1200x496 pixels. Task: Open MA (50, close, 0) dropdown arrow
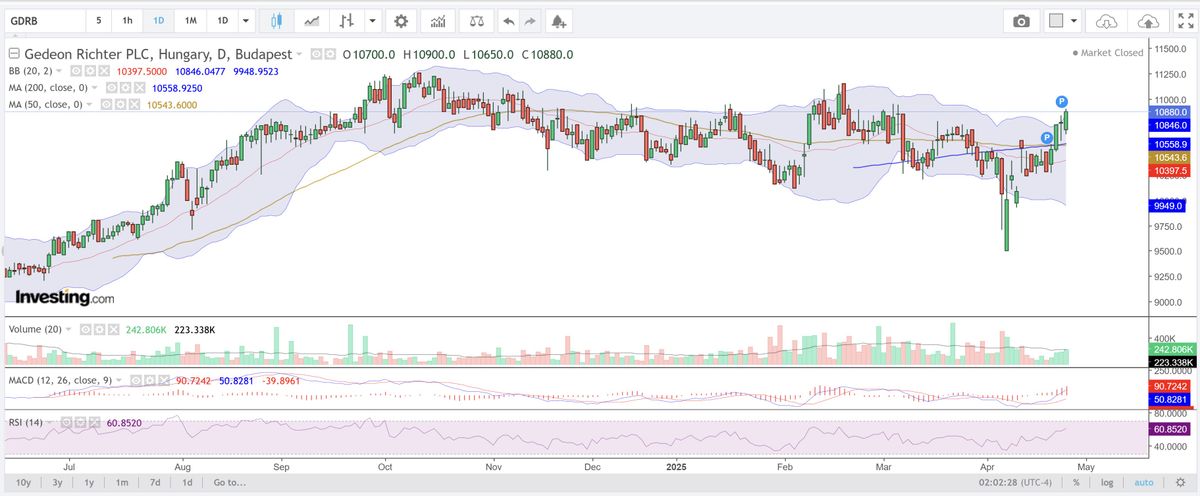point(89,104)
